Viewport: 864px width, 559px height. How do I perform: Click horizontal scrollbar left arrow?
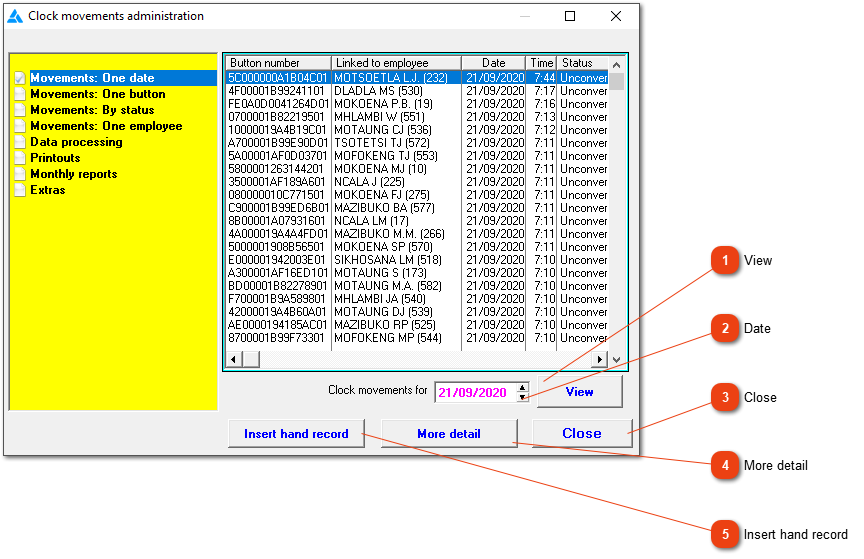[x=234, y=359]
